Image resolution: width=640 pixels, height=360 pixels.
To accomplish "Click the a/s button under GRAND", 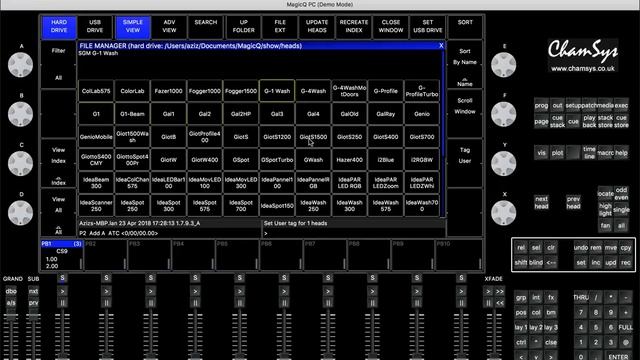I will 11,303.
